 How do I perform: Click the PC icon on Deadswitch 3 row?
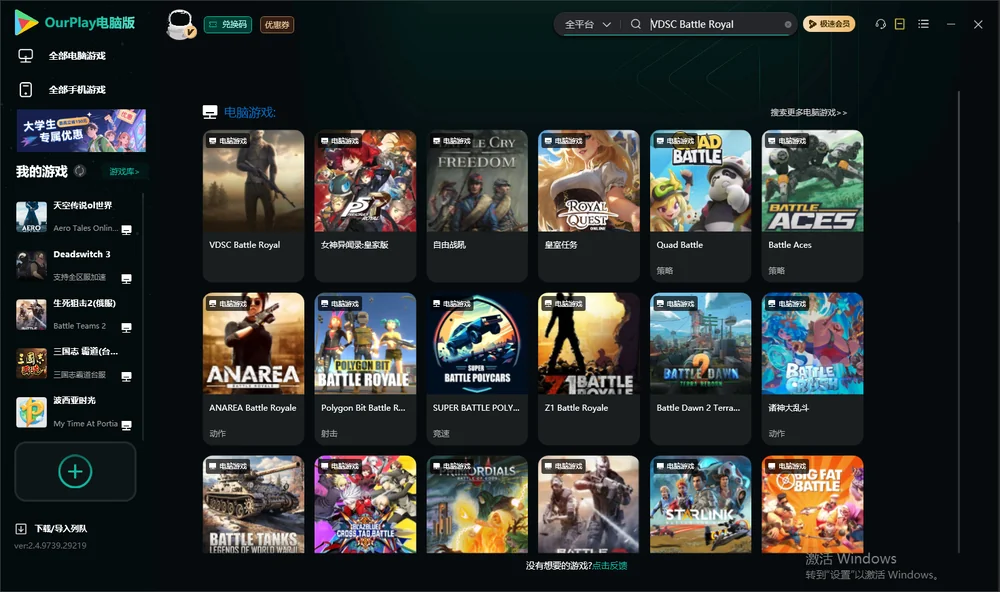click(126, 279)
